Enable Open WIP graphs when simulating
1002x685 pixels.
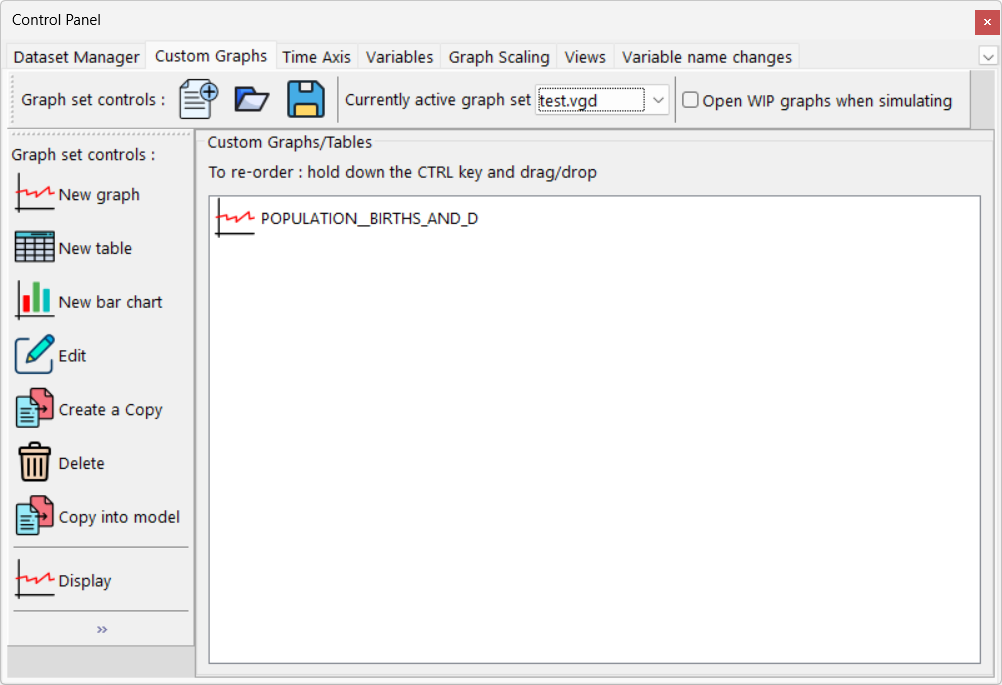pyautogui.click(x=690, y=100)
